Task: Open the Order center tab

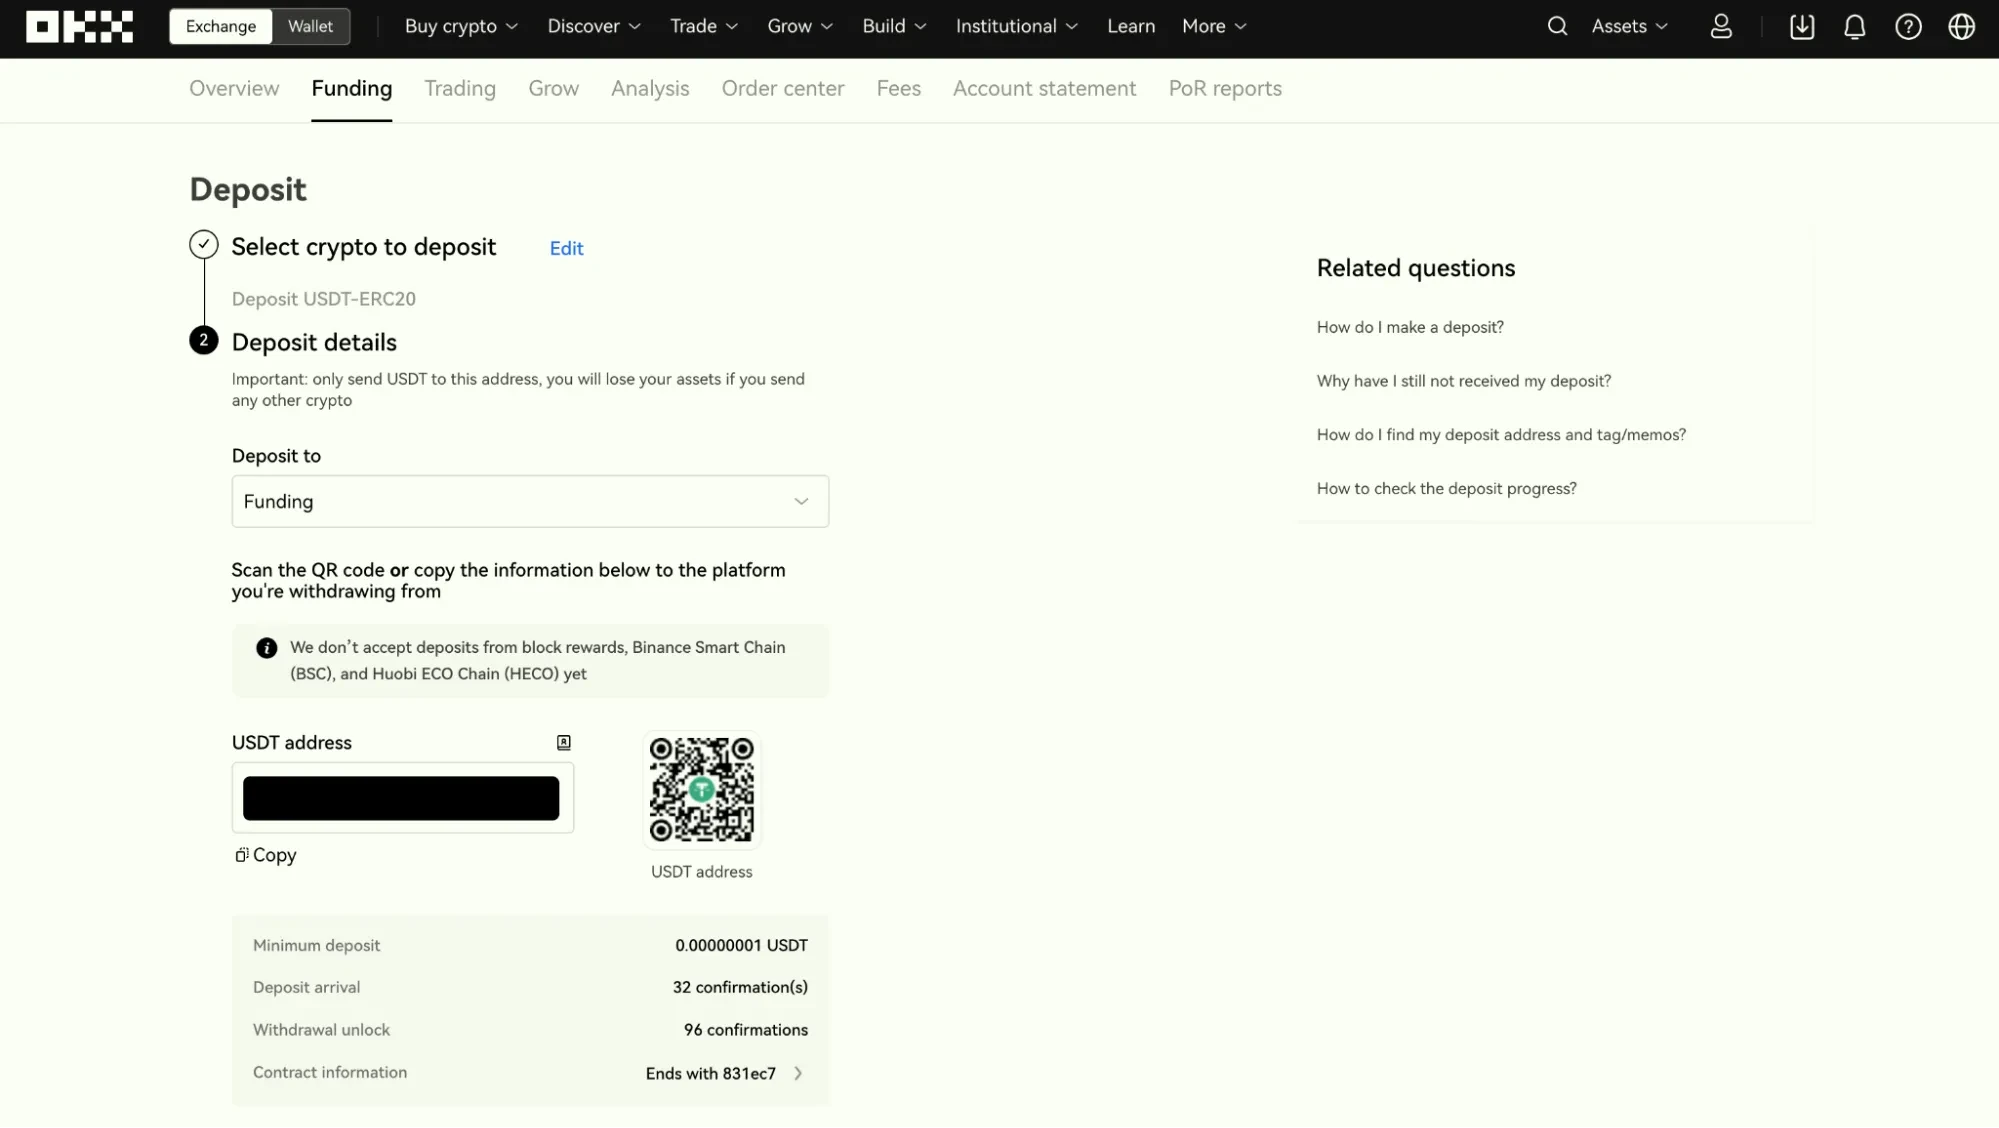Action: point(783,89)
